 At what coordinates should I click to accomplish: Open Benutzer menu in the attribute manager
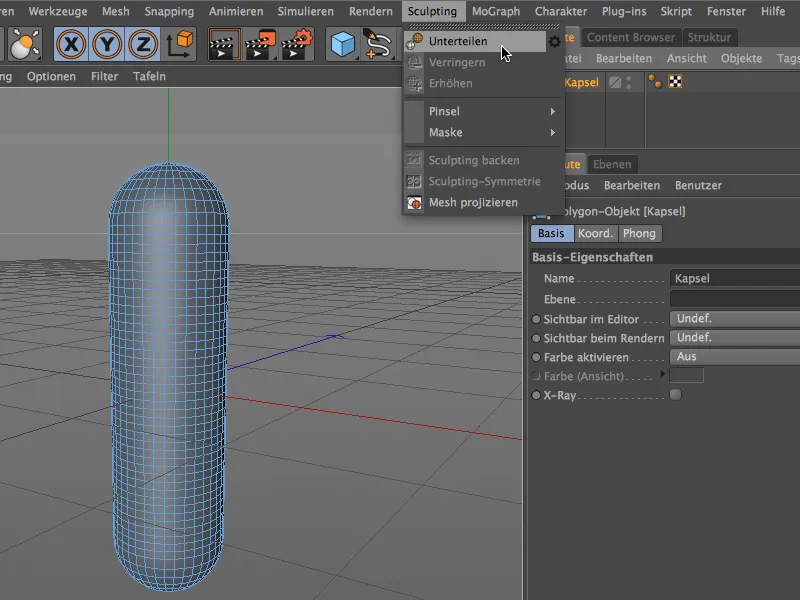[698, 186]
